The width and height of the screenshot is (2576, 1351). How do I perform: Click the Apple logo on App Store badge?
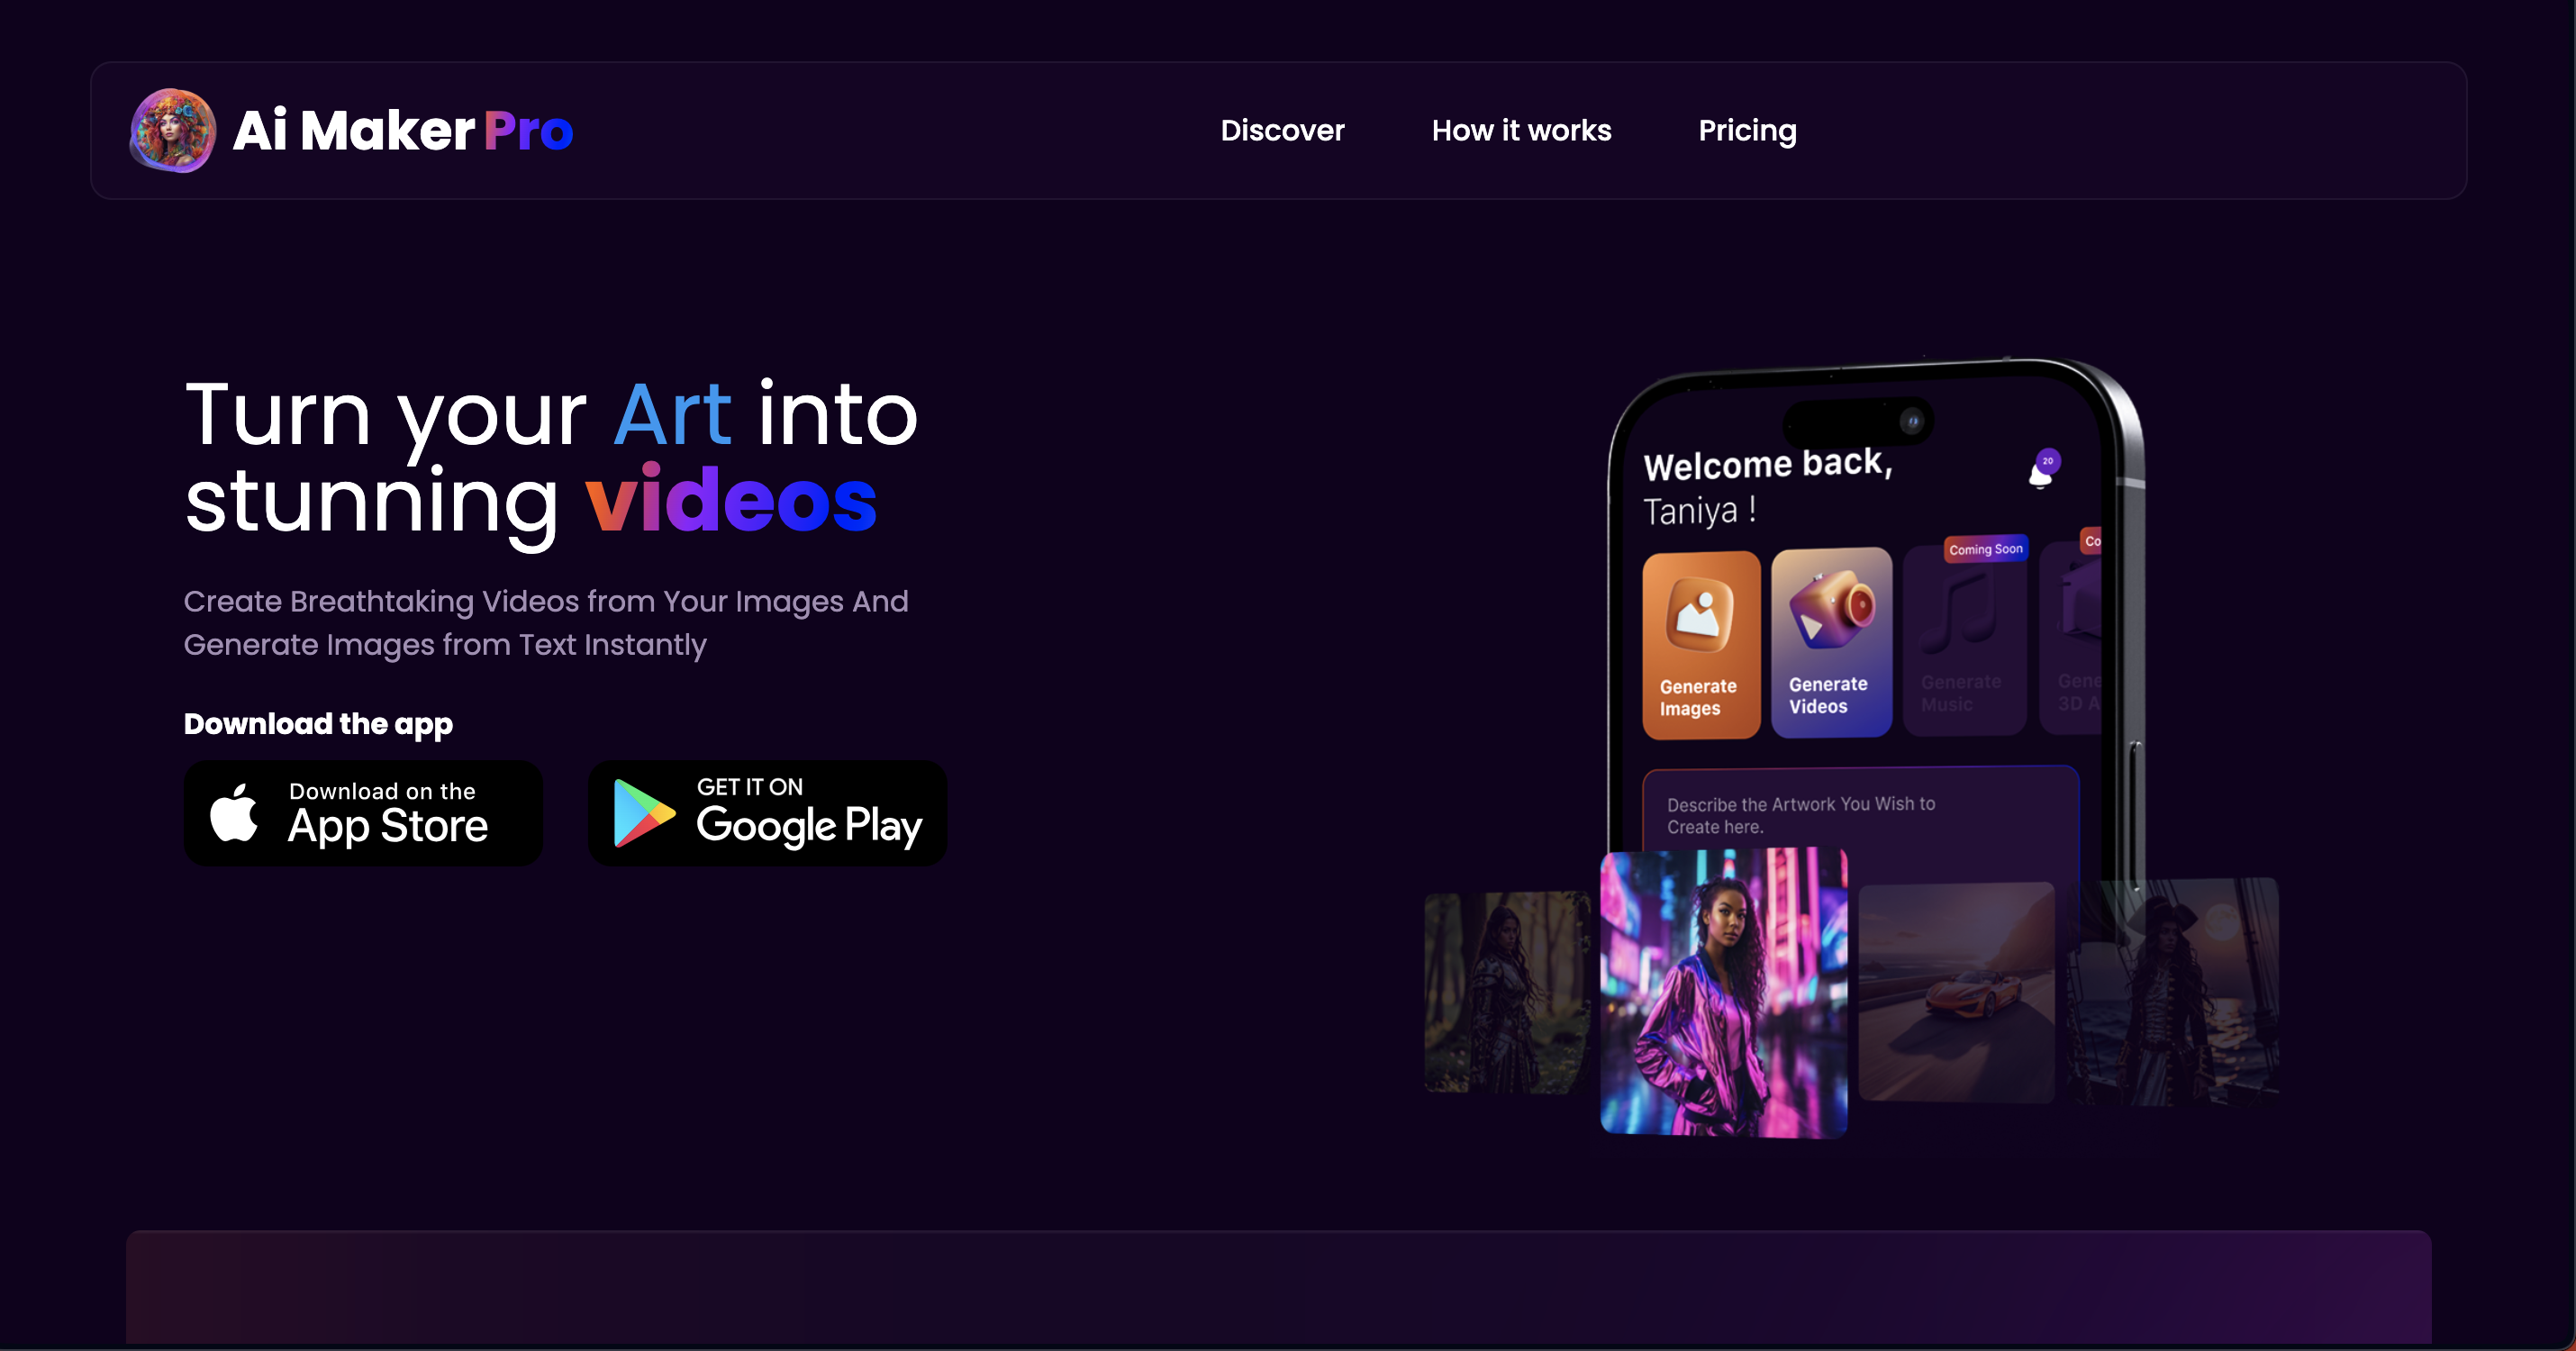coord(234,813)
